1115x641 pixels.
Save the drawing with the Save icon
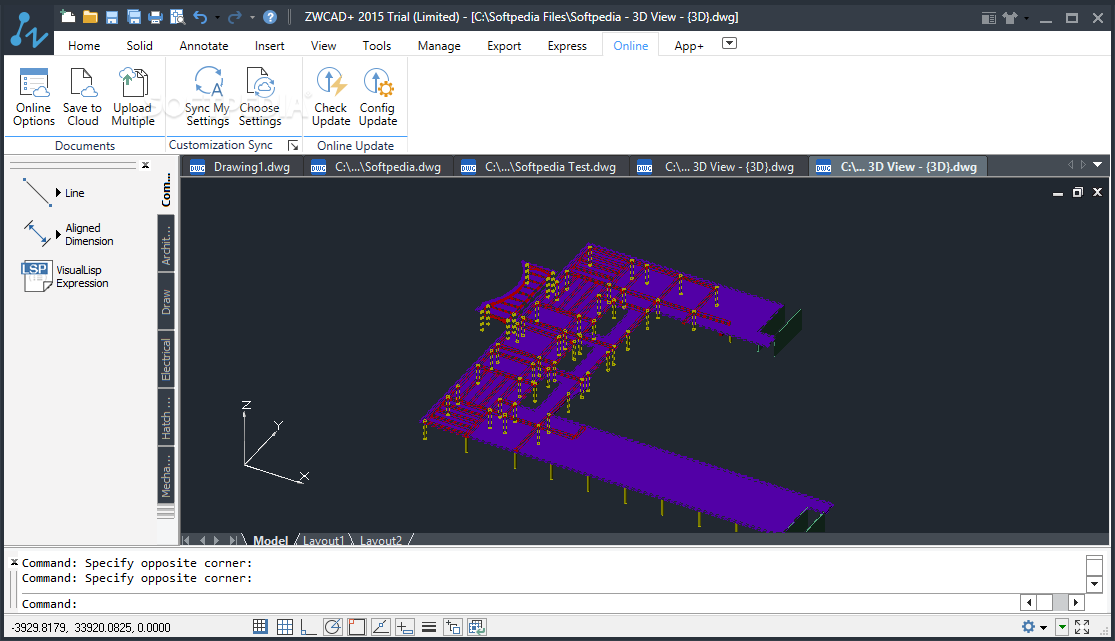tap(112, 17)
